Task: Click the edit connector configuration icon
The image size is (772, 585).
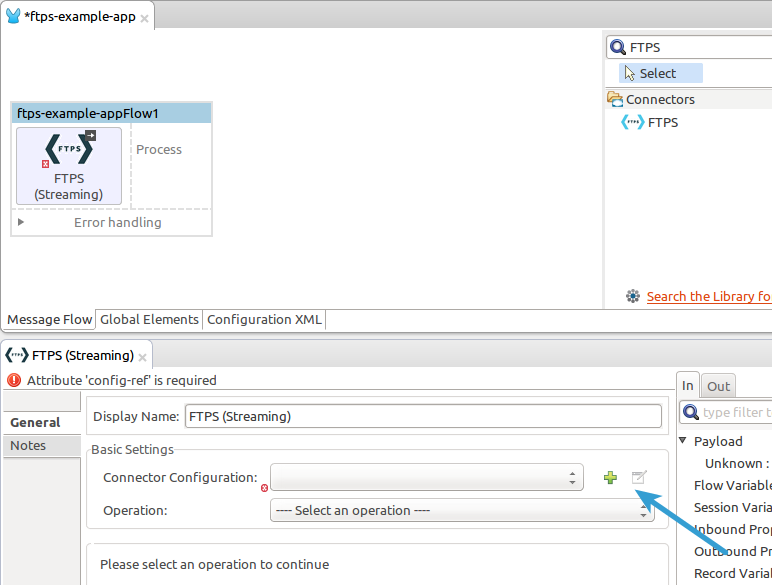Action: (x=639, y=478)
